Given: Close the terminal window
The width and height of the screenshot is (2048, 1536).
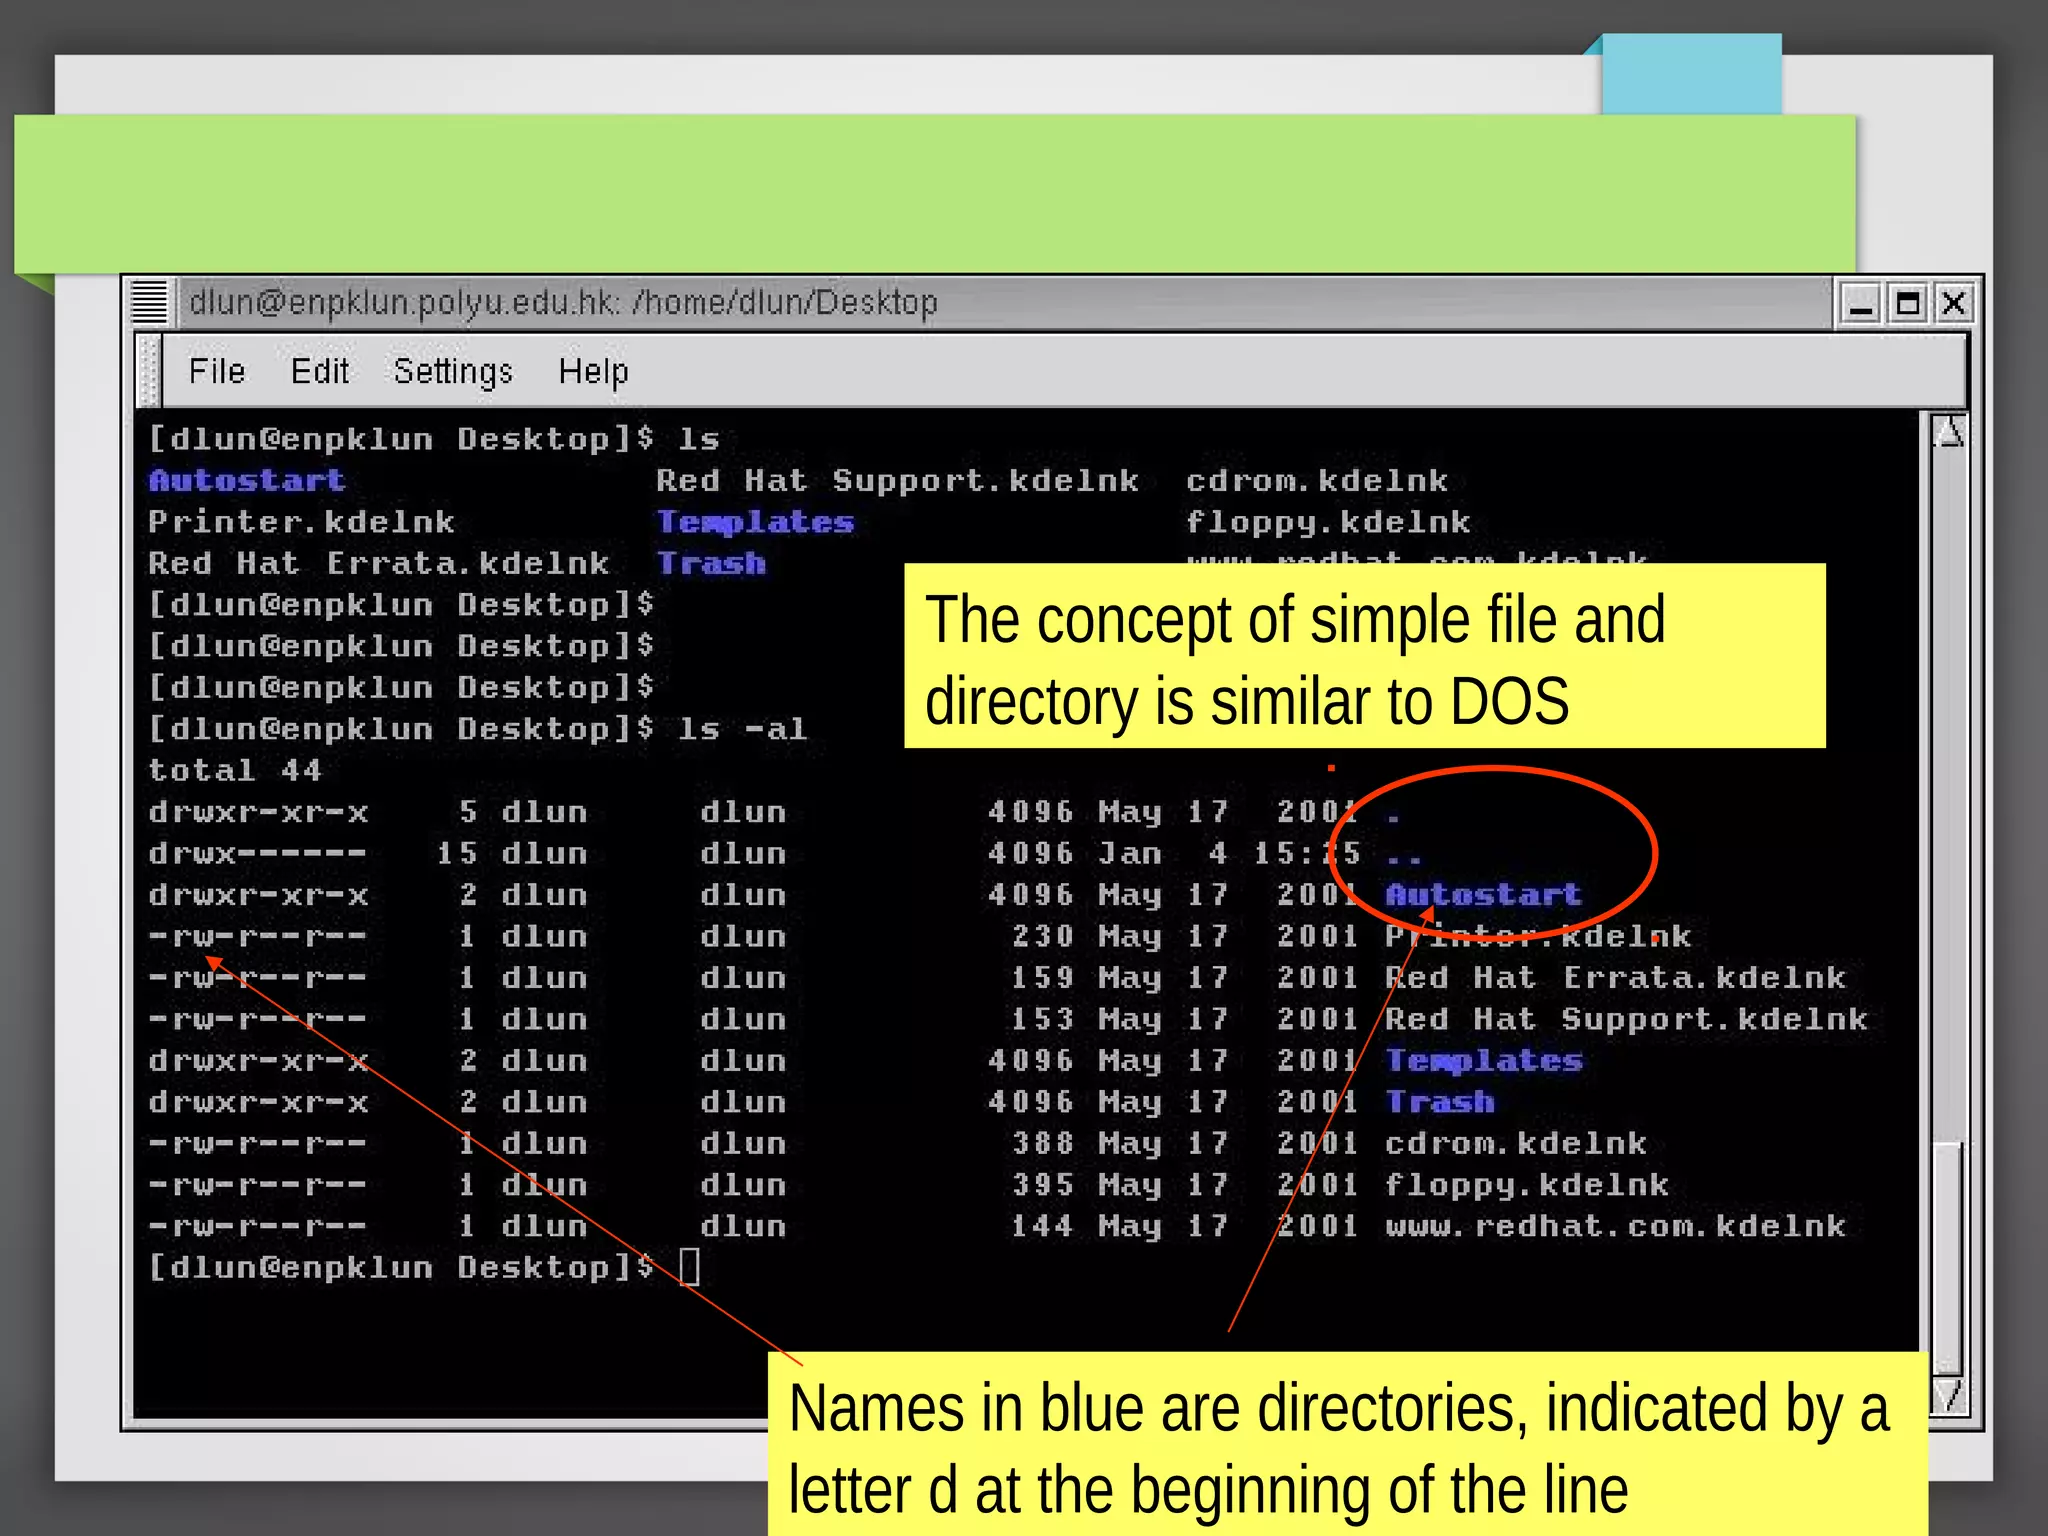Looking at the screenshot, I should coord(1953,303).
